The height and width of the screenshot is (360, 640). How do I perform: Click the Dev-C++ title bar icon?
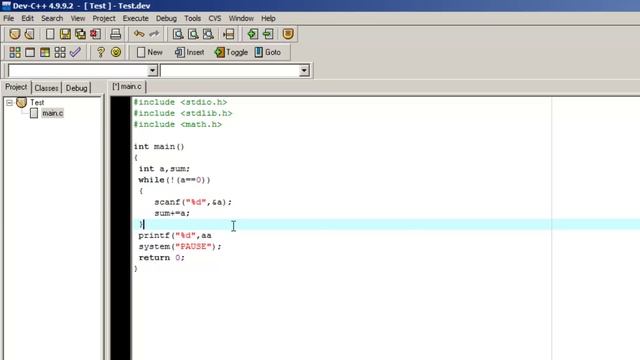(x=6, y=6)
